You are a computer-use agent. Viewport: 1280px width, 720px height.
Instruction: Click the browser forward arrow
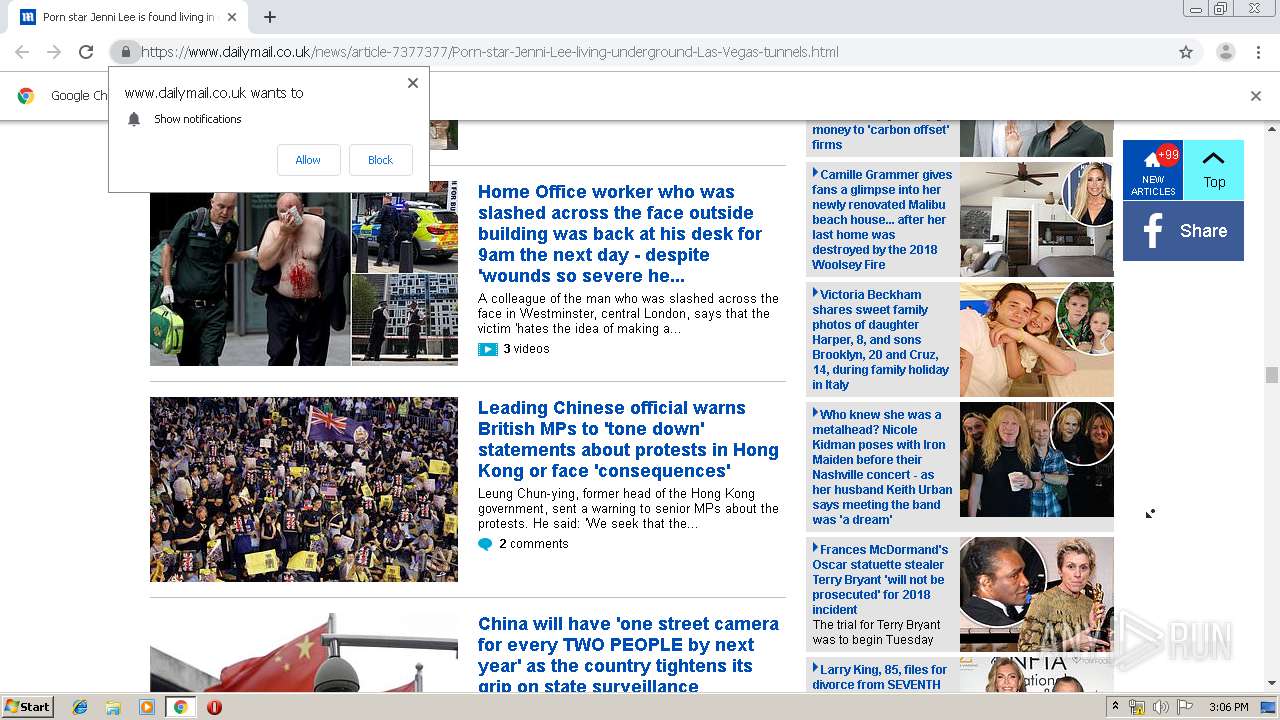[x=54, y=52]
